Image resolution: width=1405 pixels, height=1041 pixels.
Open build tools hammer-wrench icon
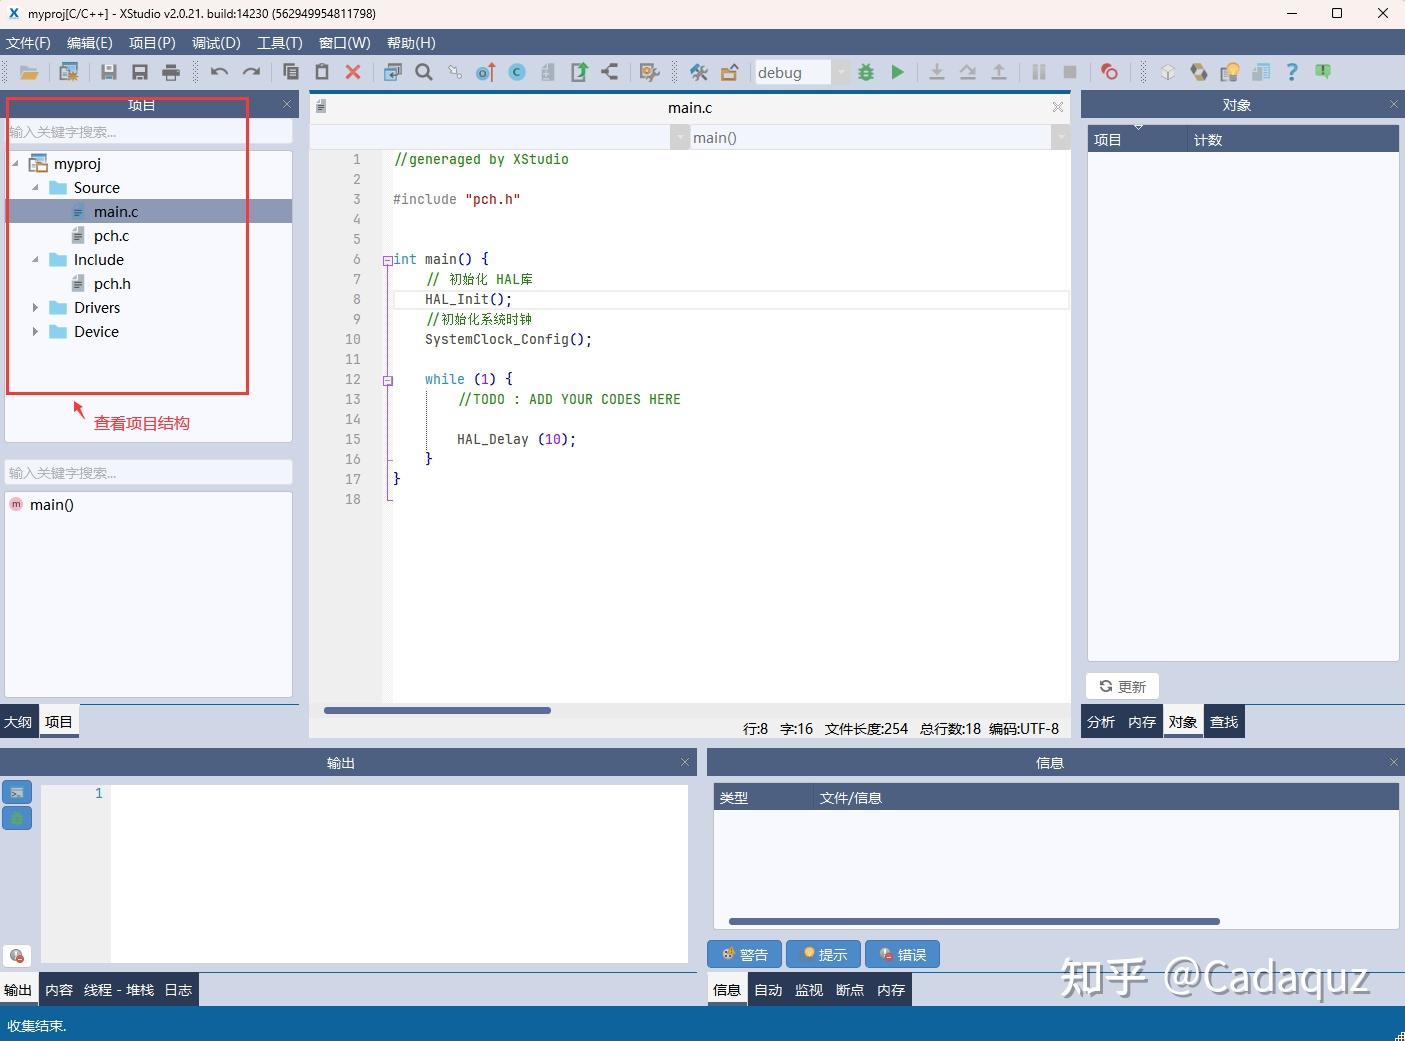pyautogui.click(x=699, y=72)
